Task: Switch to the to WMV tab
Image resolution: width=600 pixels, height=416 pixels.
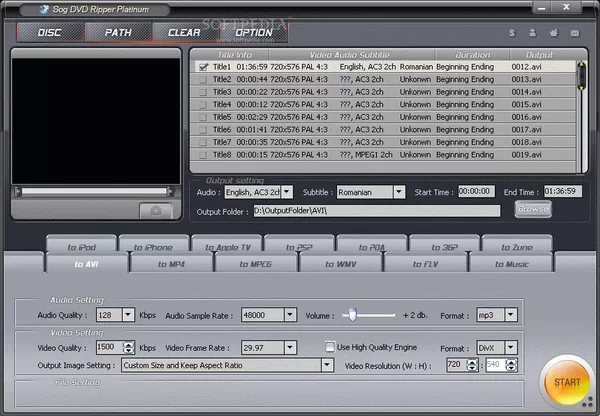Action: [x=341, y=264]
